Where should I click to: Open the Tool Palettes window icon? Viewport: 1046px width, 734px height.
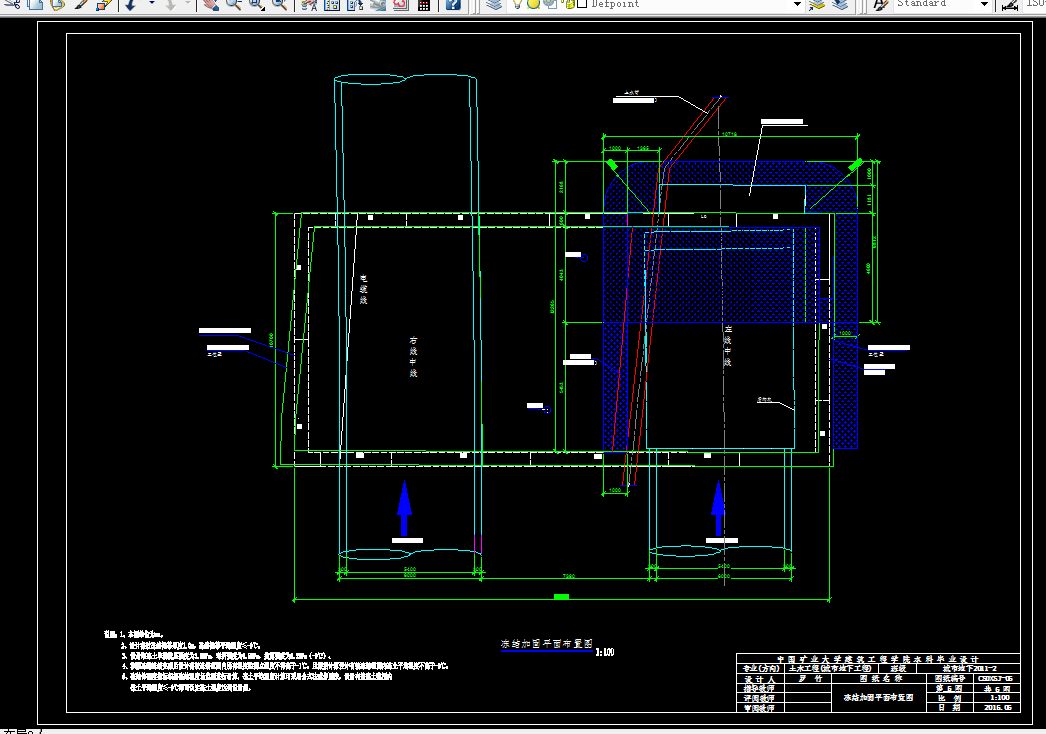click(x=355, y=4)
